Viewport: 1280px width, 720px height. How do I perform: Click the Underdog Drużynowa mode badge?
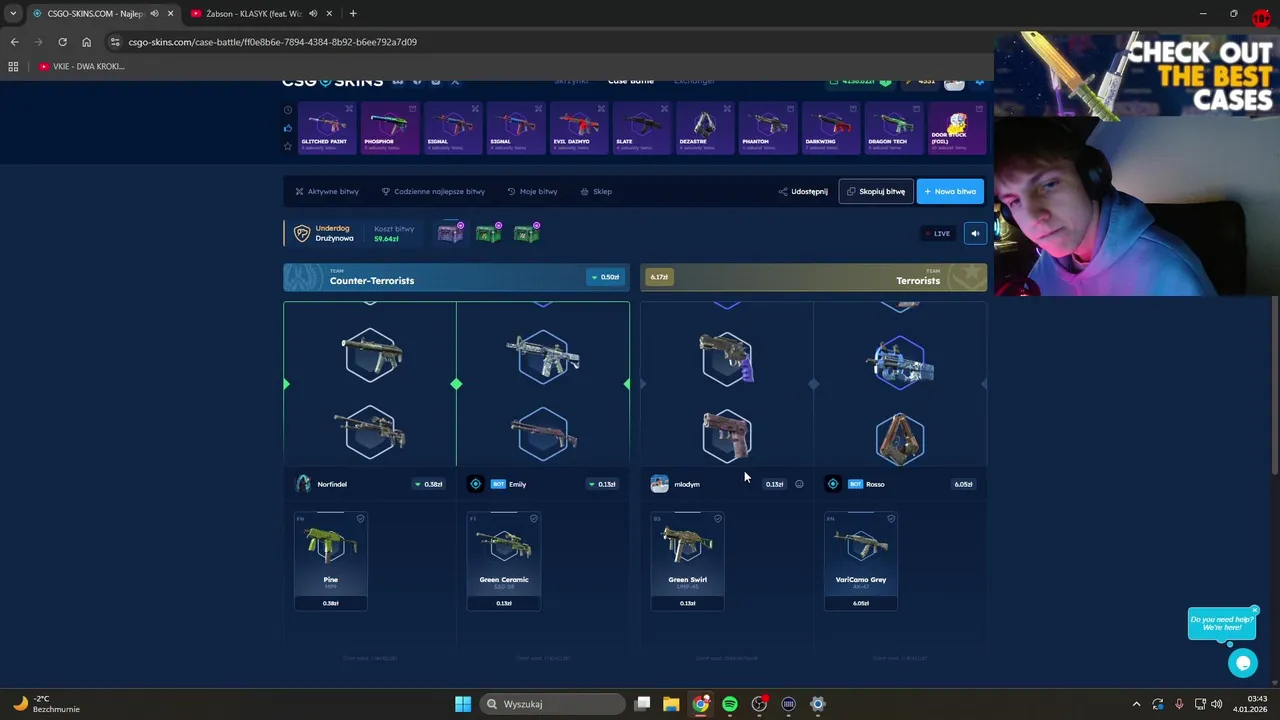coord(324,233)
